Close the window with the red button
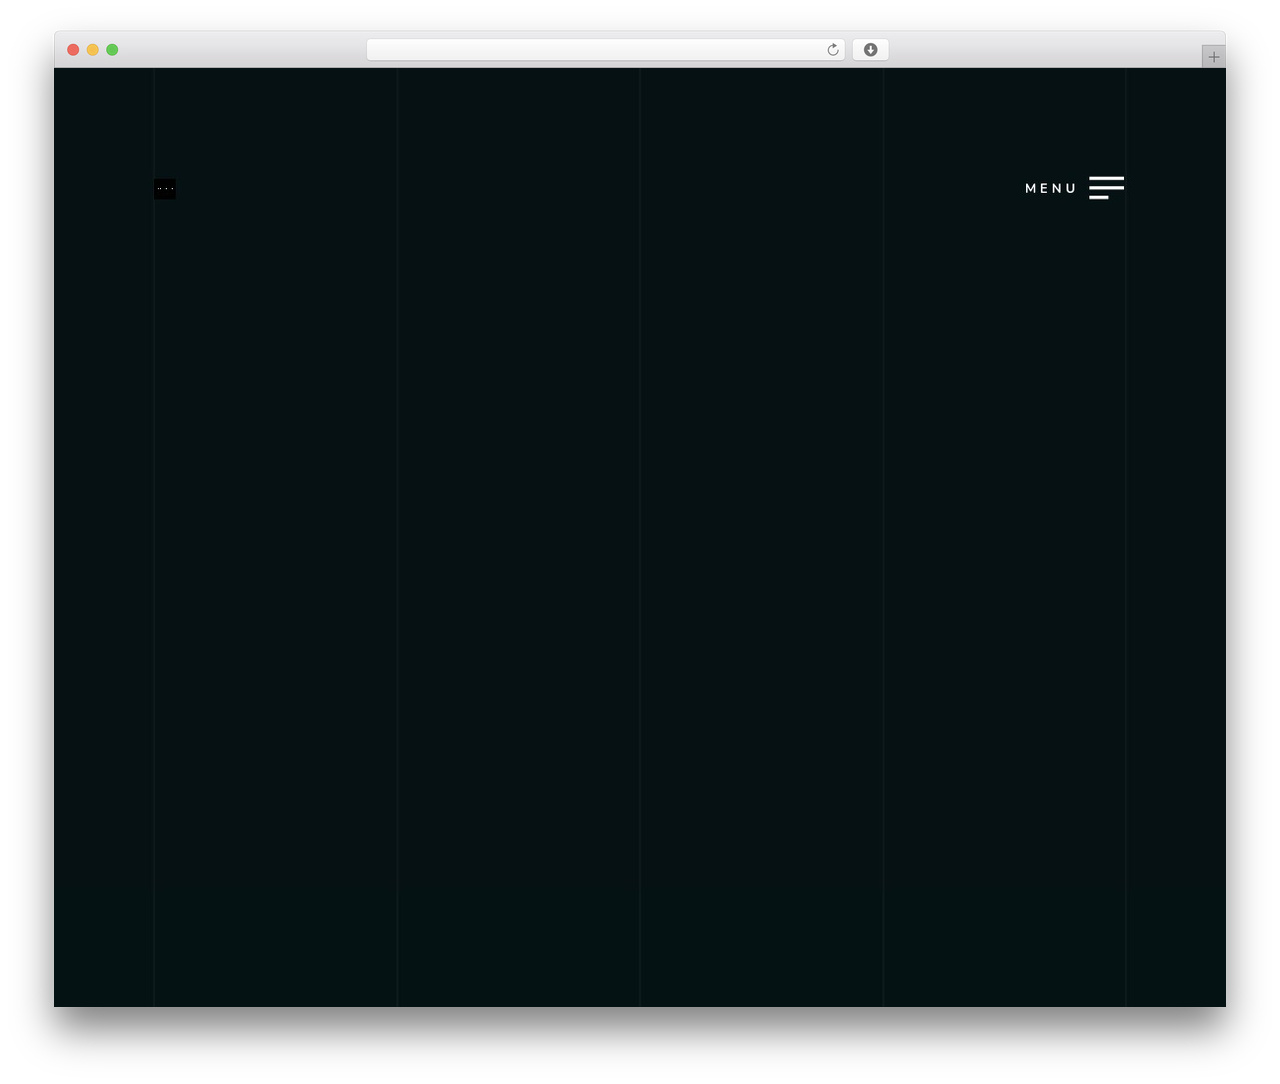The image size is (1280, 1084). pos(73,50)
